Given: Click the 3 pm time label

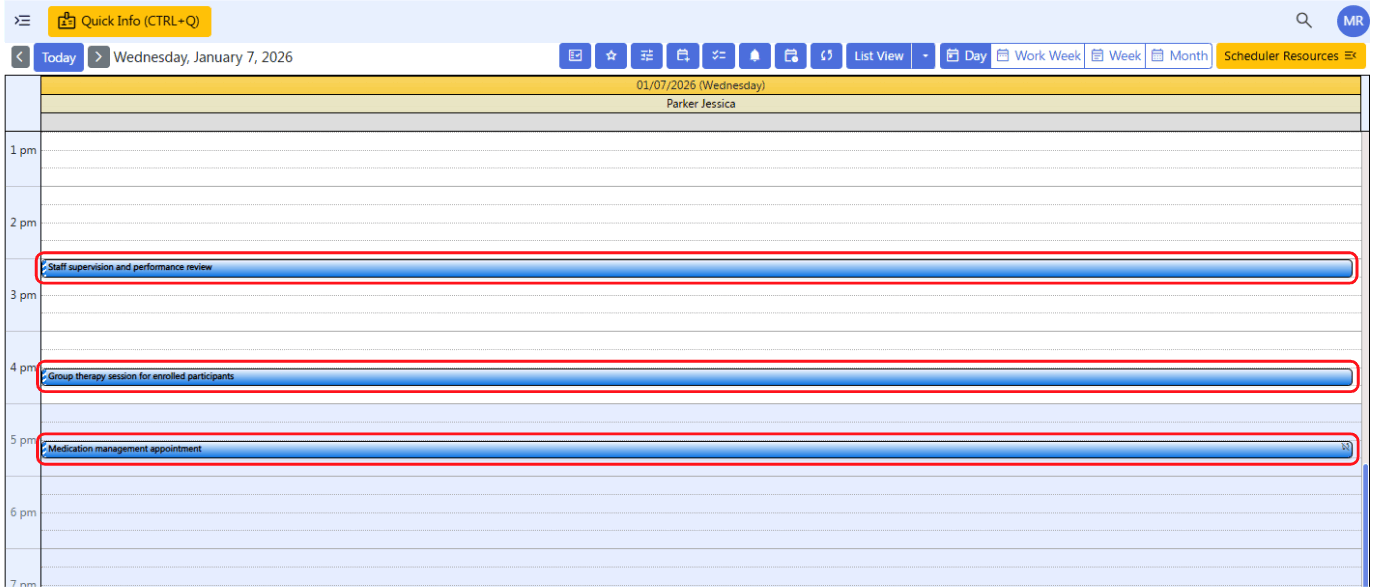Looking at the screenshot, I should click(23, 295).
